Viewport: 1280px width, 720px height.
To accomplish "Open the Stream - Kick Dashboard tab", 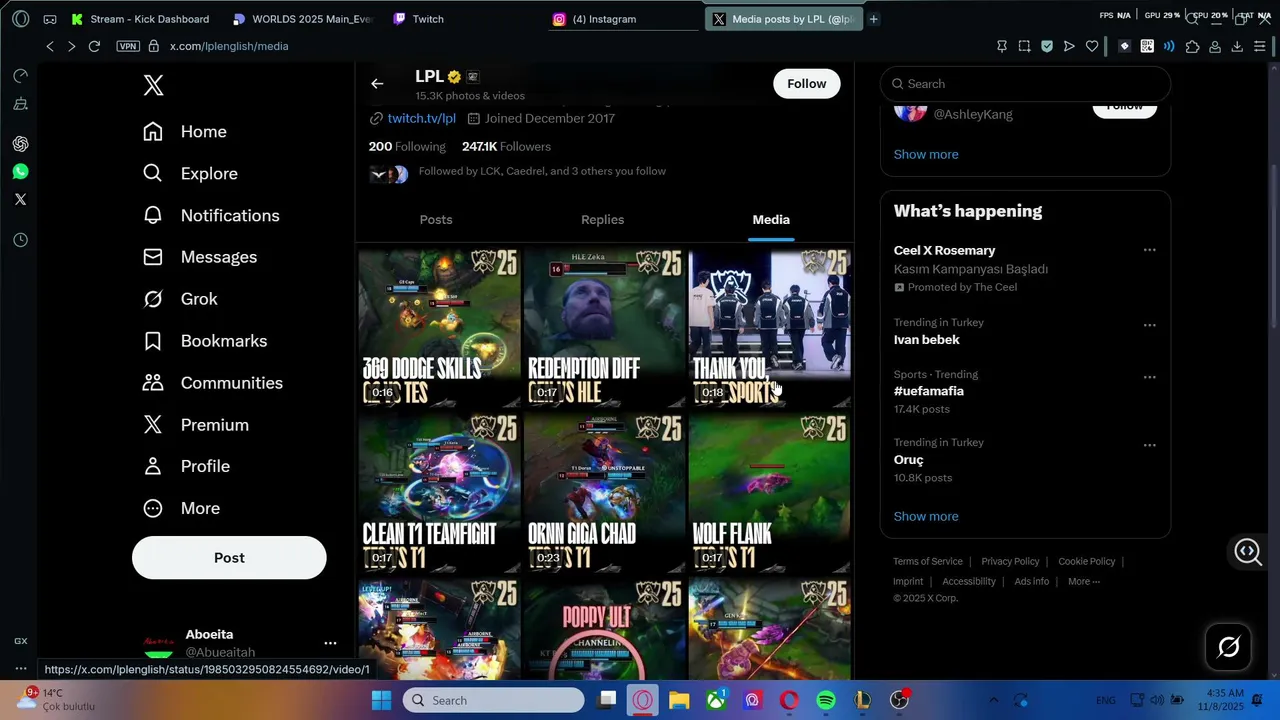I will pos(140,19).
